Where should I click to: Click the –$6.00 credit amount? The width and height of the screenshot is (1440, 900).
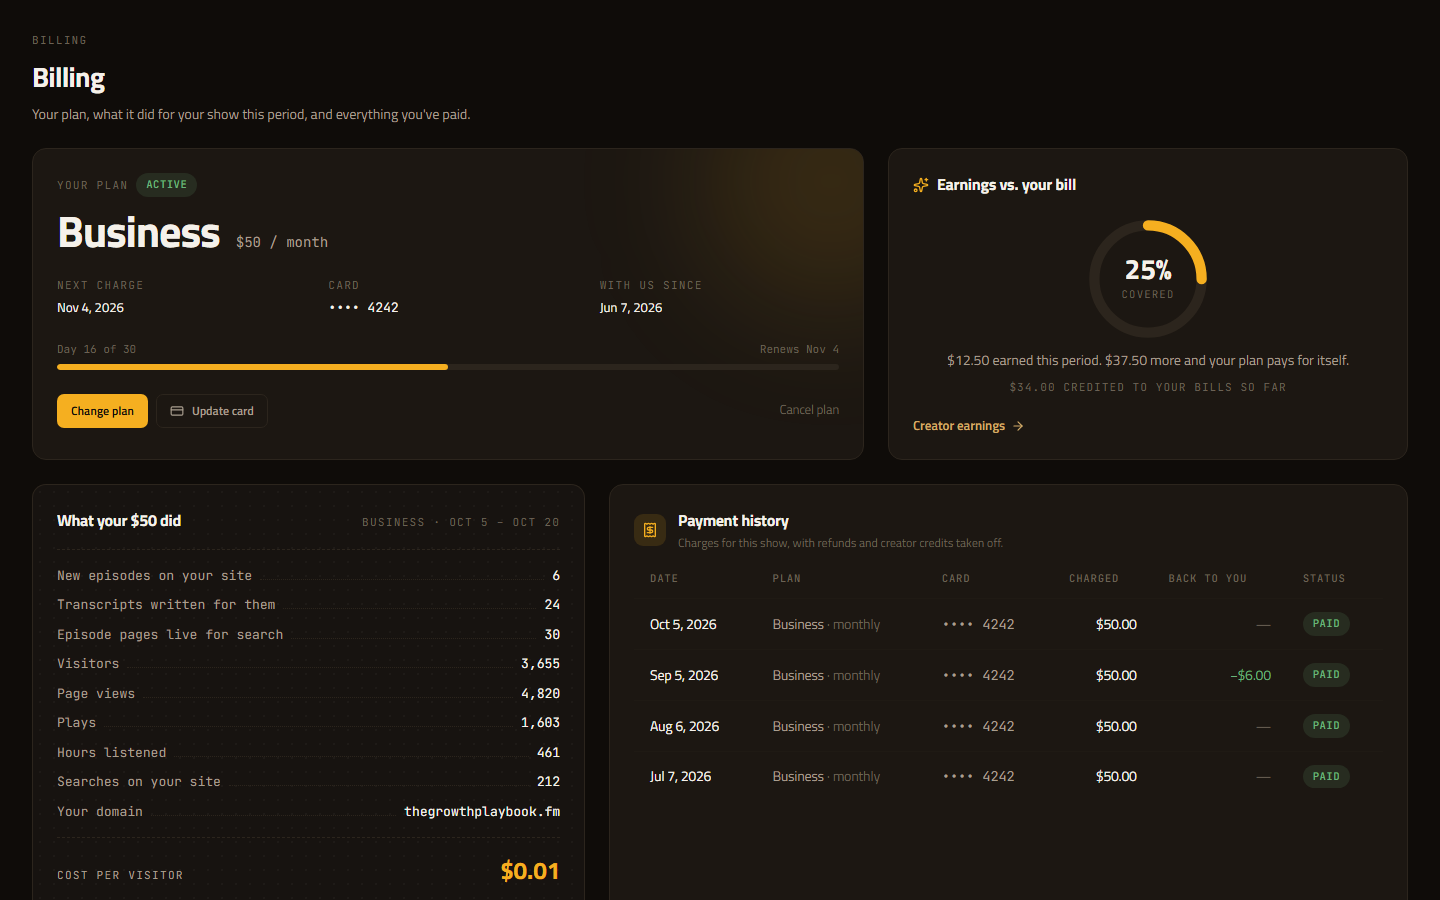click(x=1250, y=675)
